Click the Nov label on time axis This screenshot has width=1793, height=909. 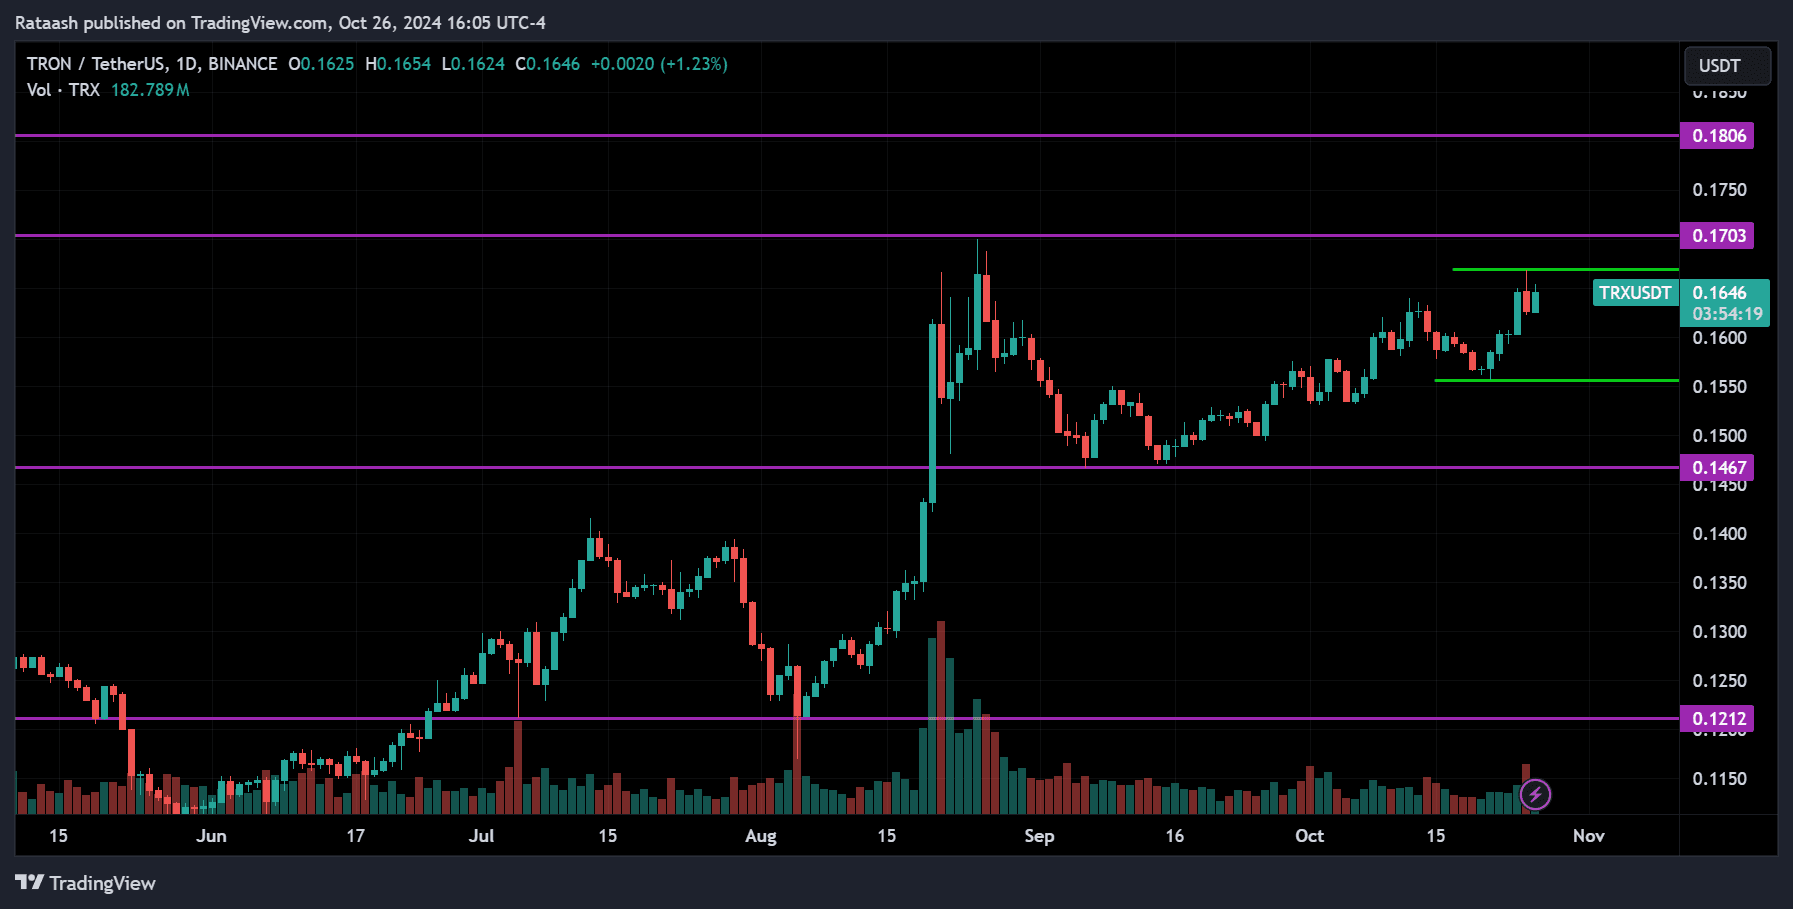point(1588,836)
